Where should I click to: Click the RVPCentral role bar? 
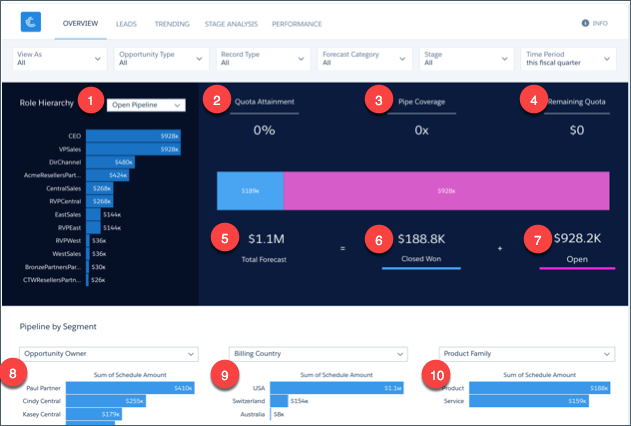[99, 201]
